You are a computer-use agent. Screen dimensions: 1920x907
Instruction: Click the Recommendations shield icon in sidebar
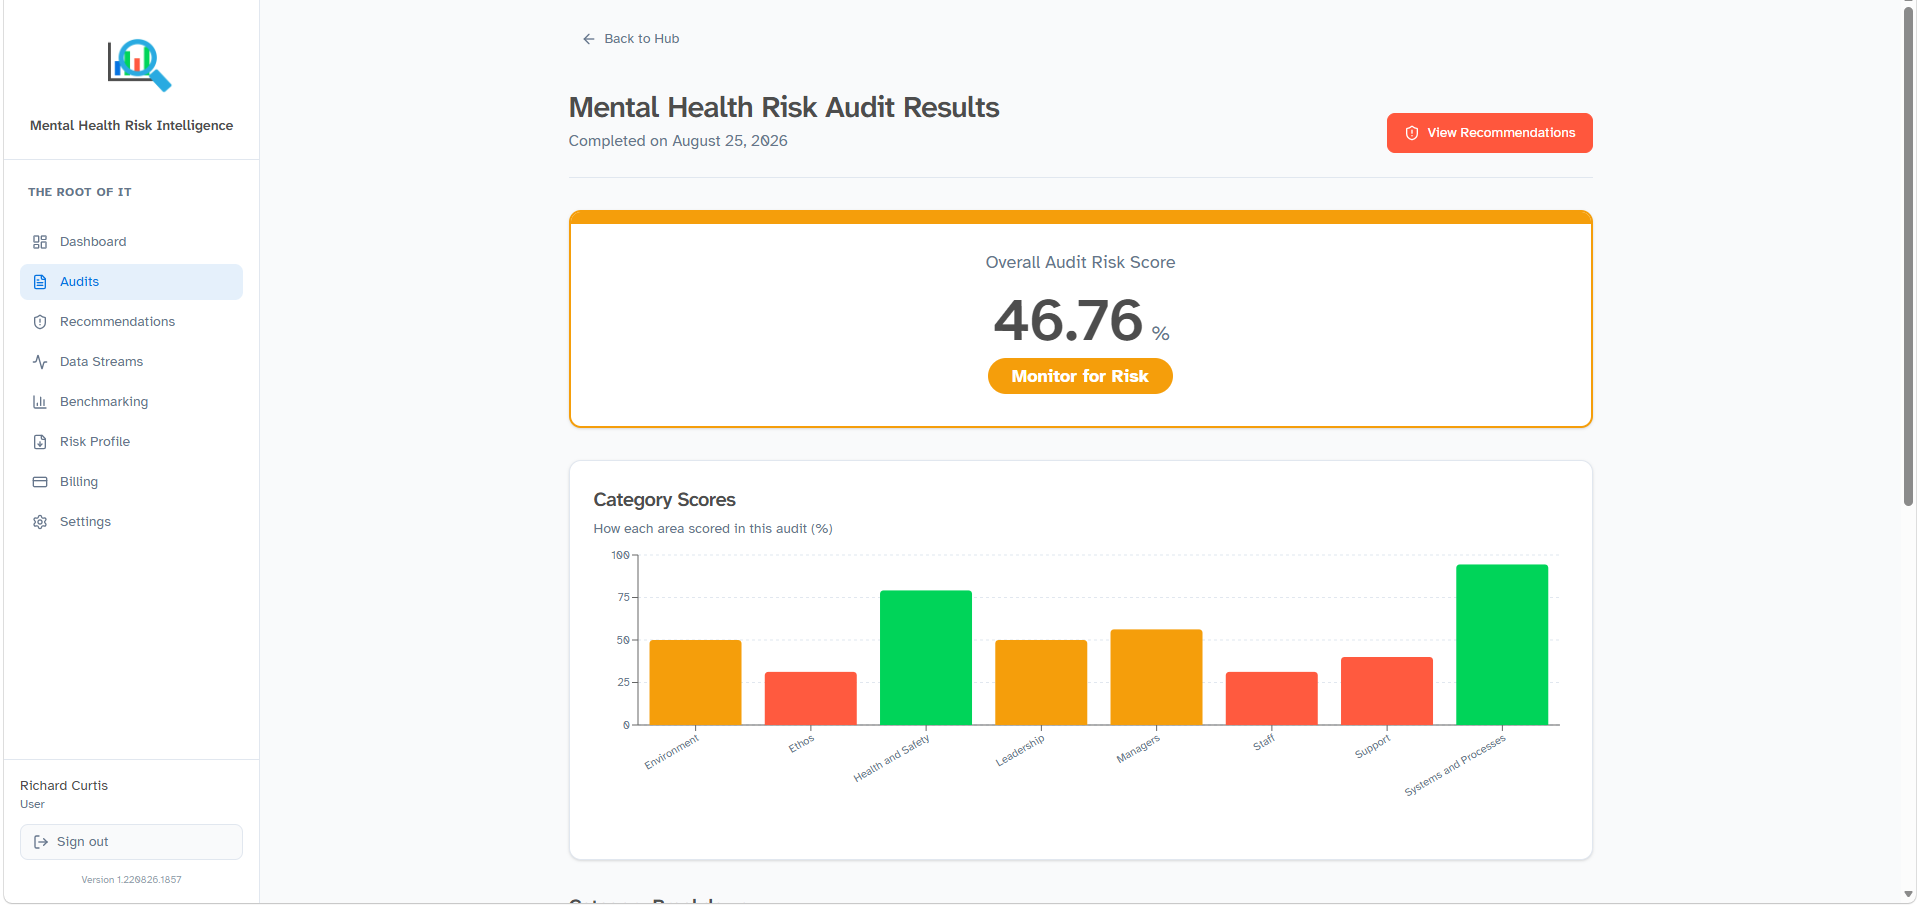point(40,322)
